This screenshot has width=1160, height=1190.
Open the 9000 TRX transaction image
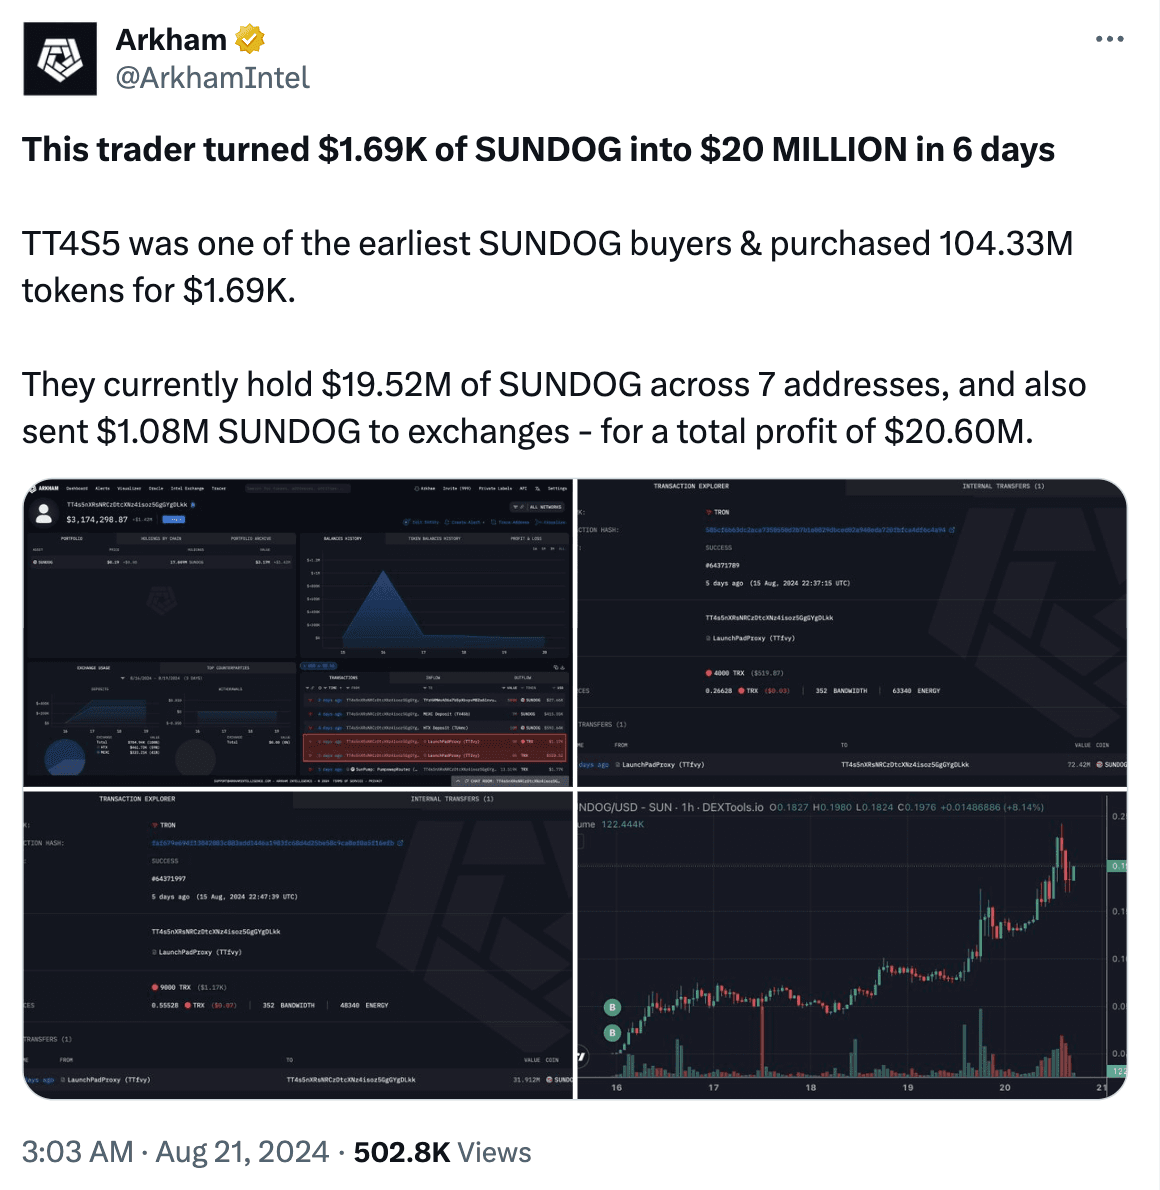(x=298, y=944)
